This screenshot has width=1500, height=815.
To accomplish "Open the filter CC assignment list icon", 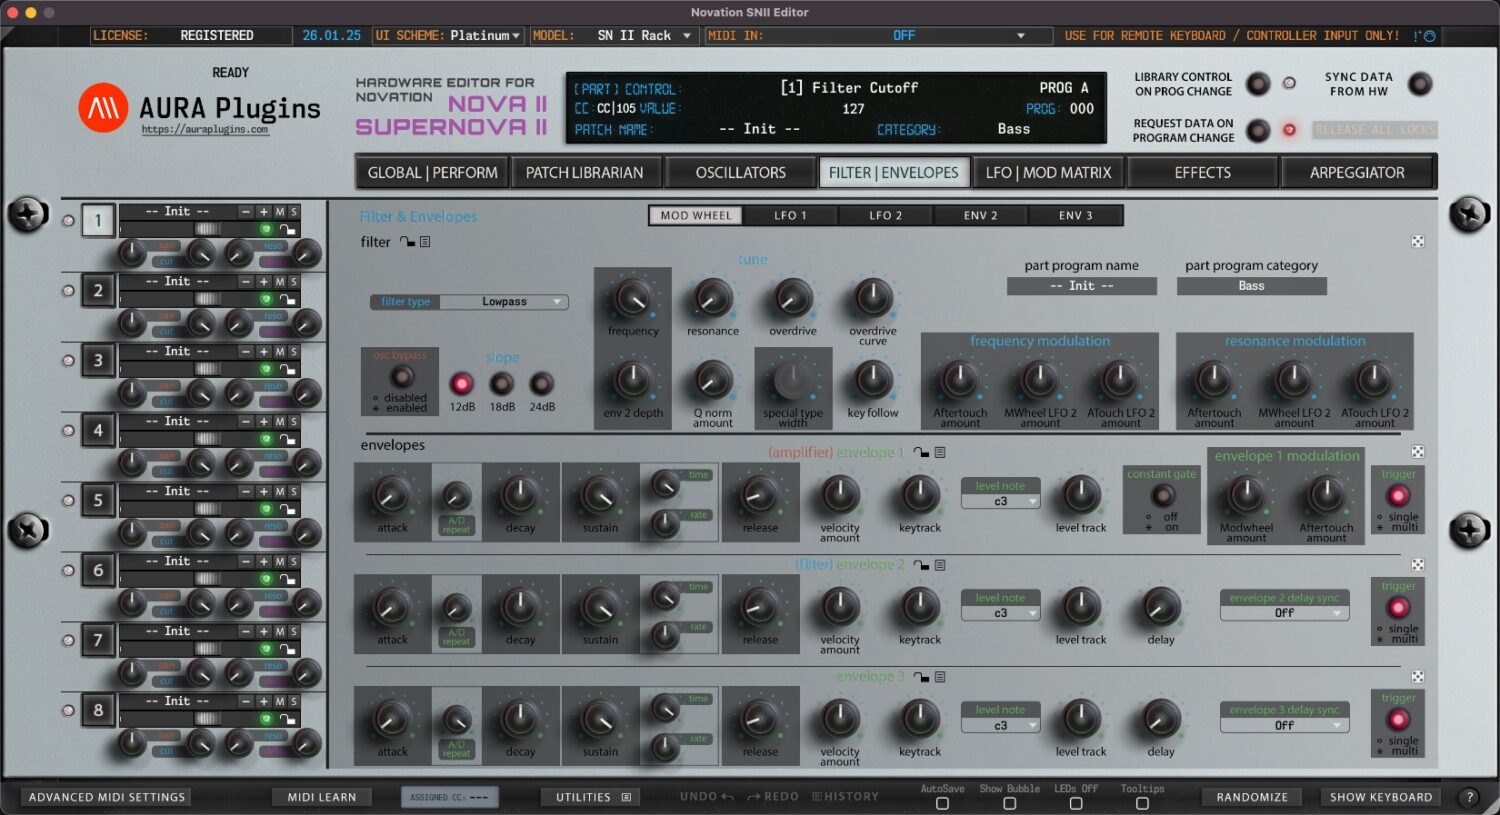I will point(425,241).
